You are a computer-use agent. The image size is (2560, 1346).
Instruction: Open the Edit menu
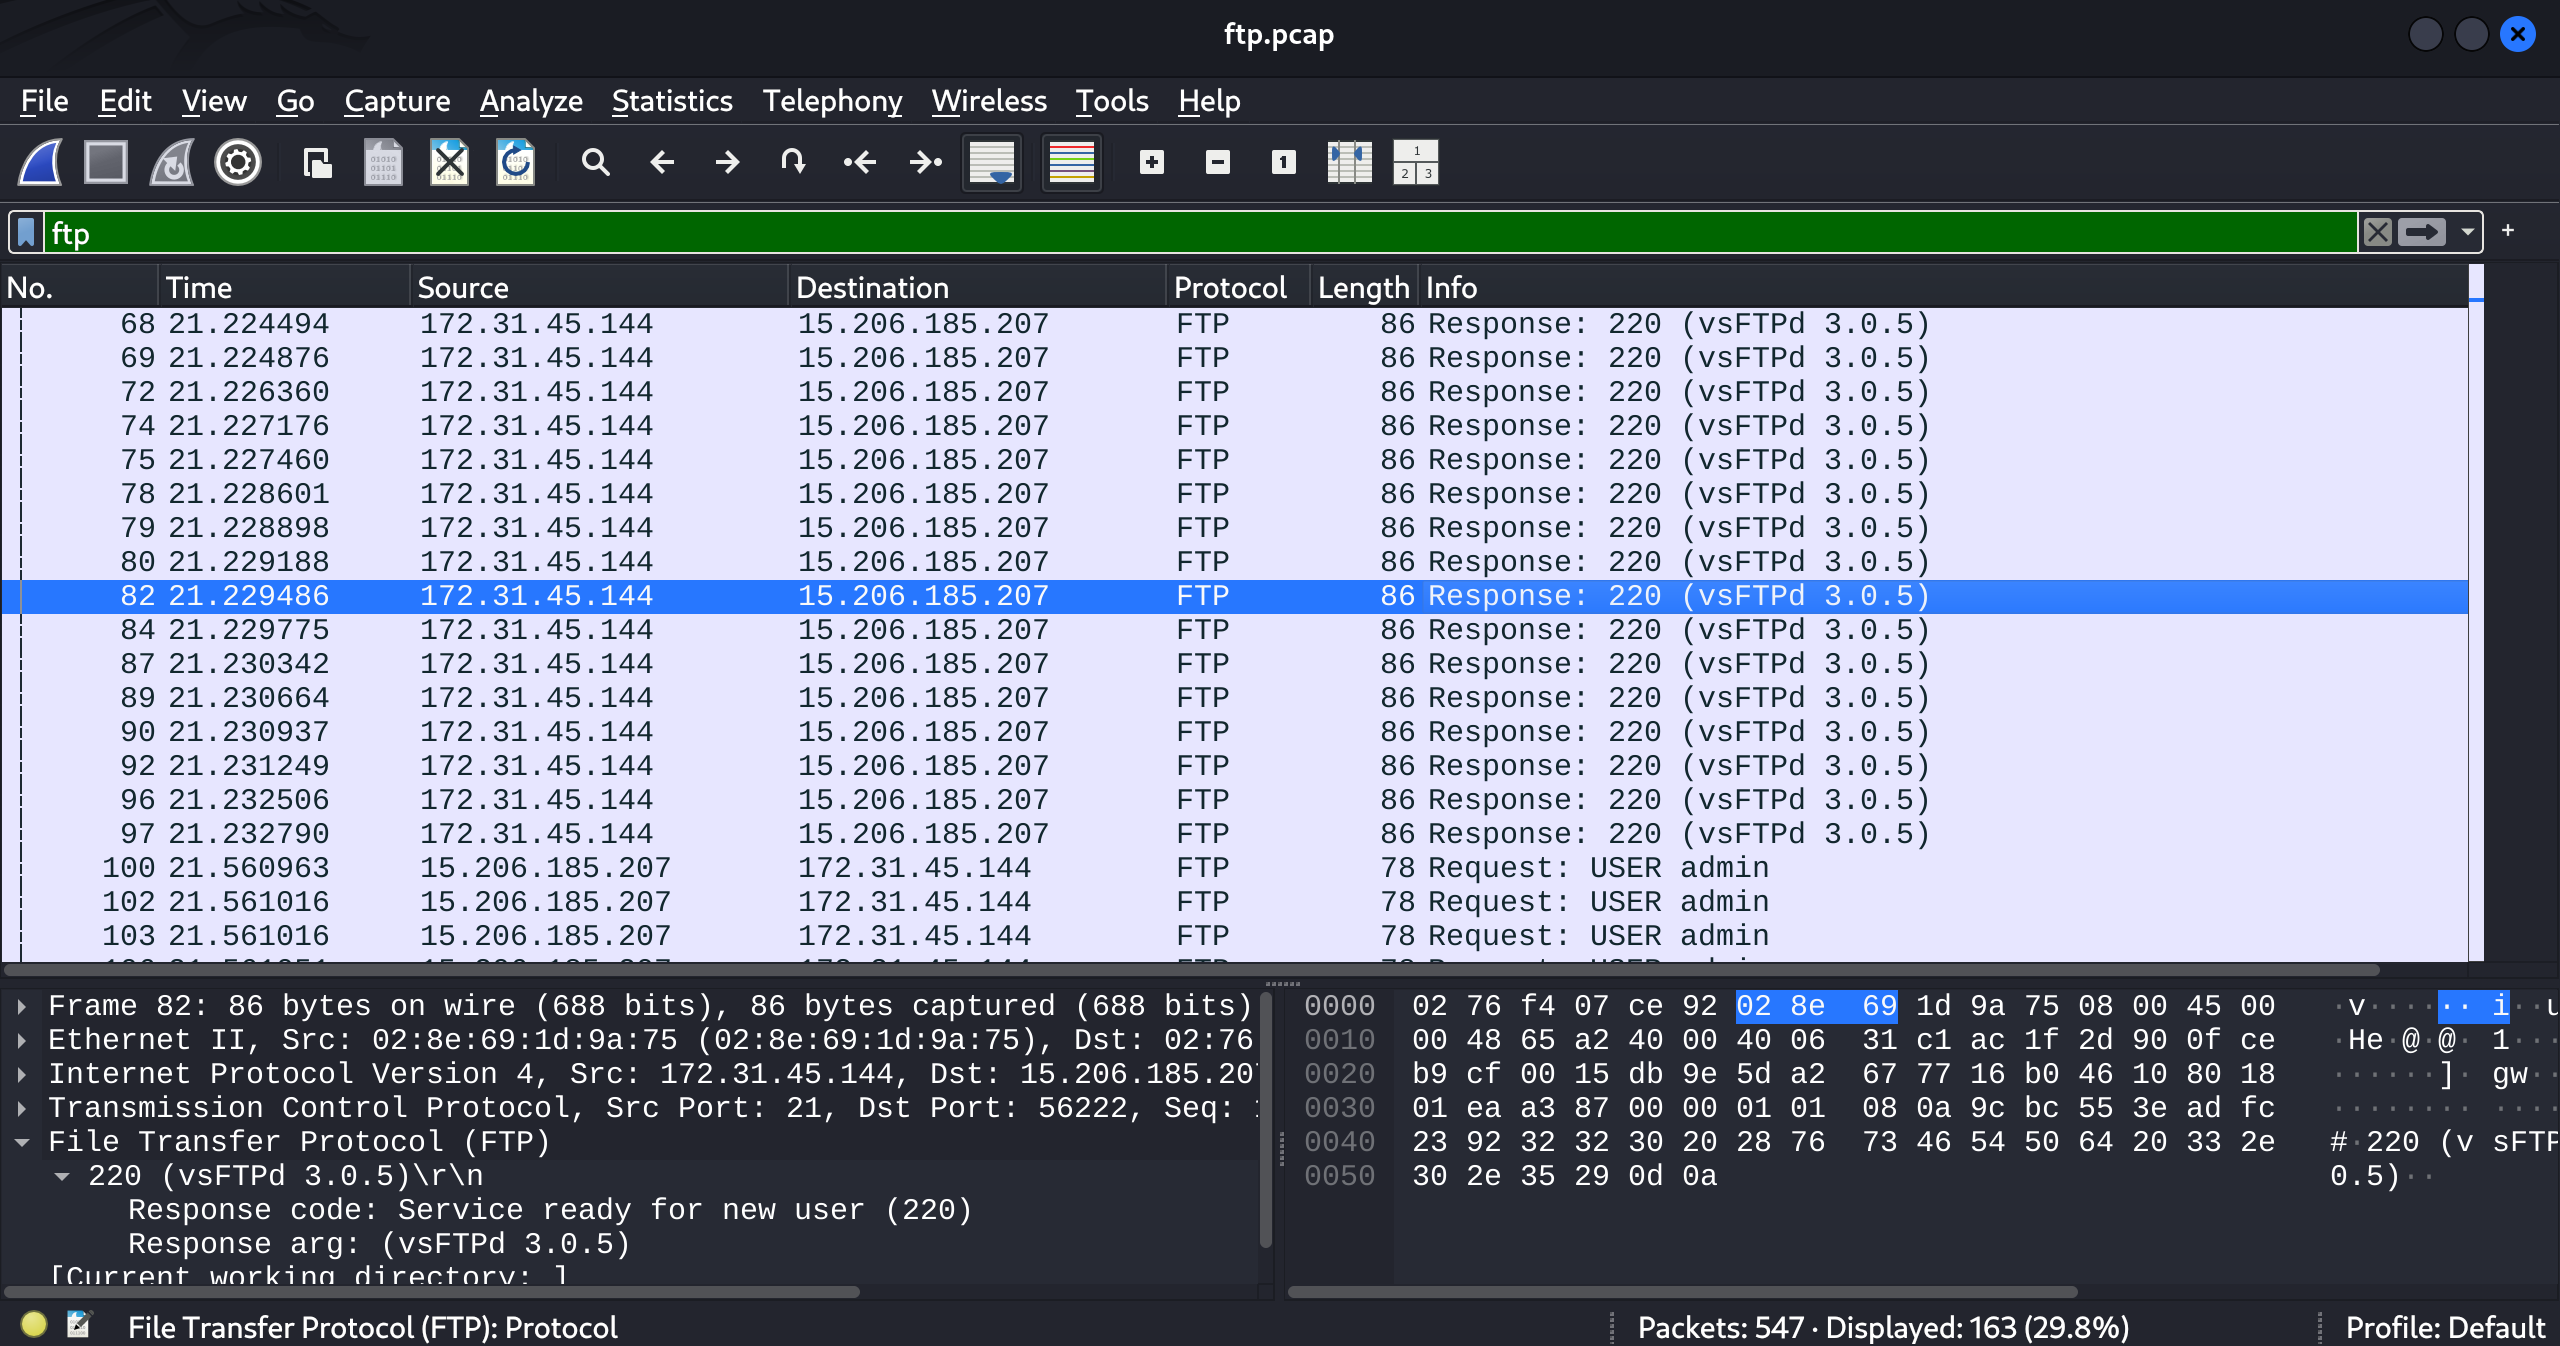click(125, 101)
